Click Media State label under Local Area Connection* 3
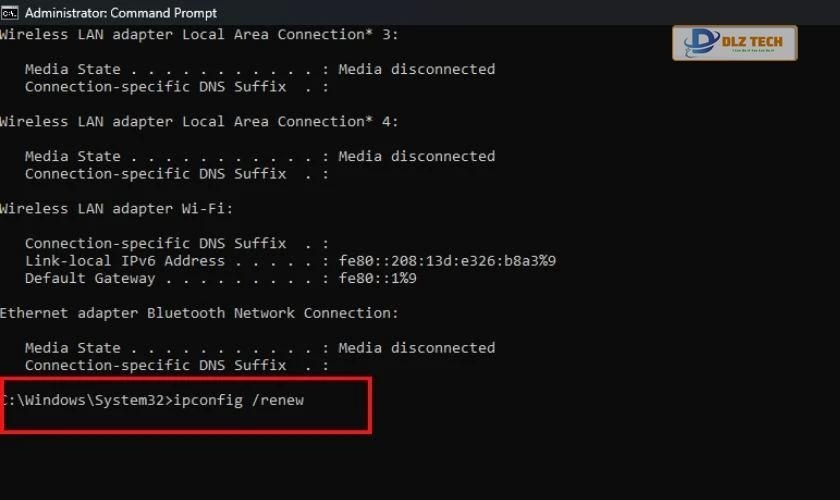The image size is (840, 500). (73, 70)
